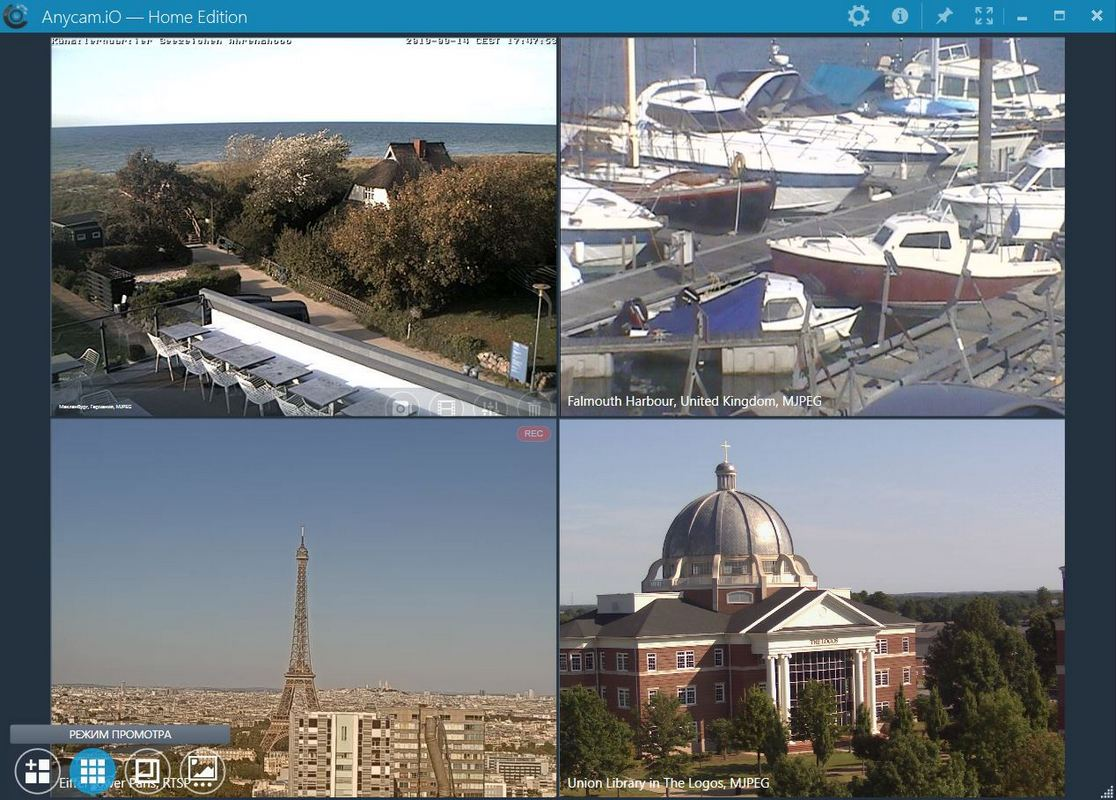Maximize the Anycam.iO window

click(x=1059, y=16)
